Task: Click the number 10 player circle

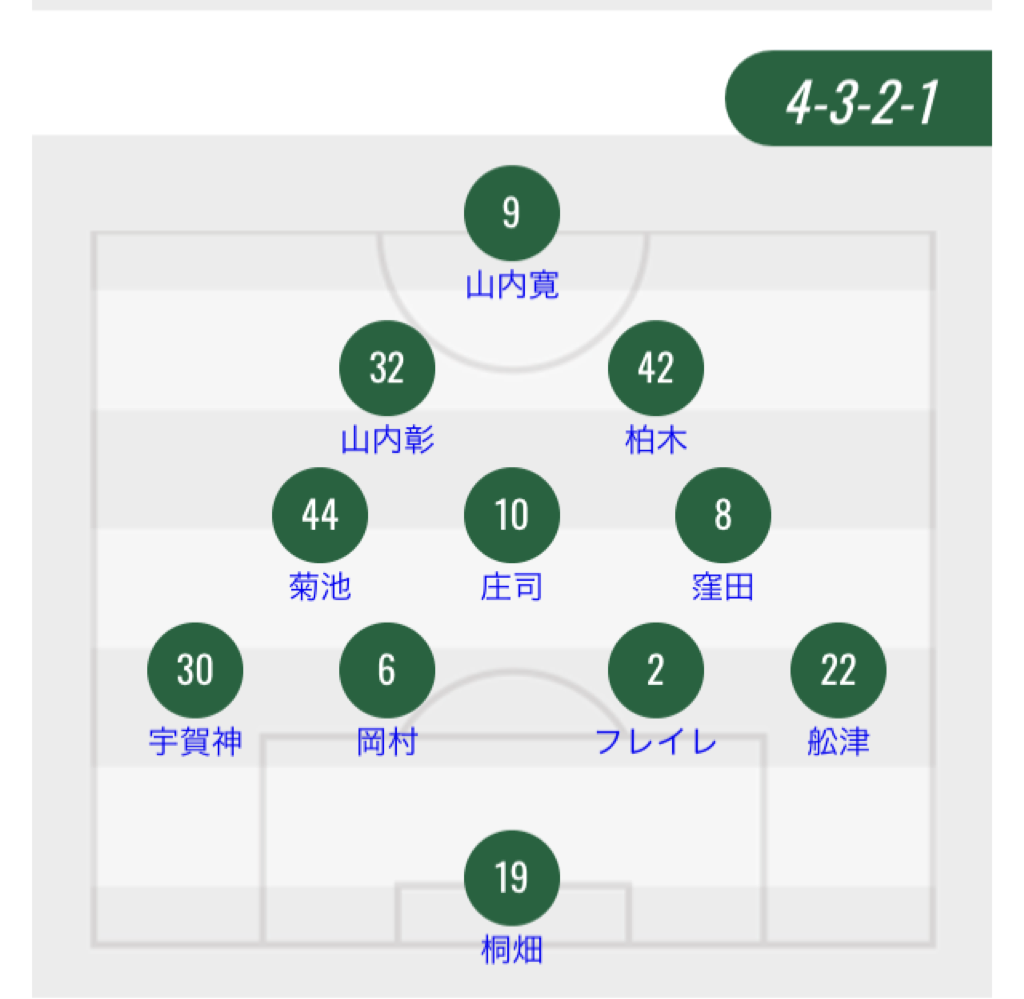Action: 511,515
